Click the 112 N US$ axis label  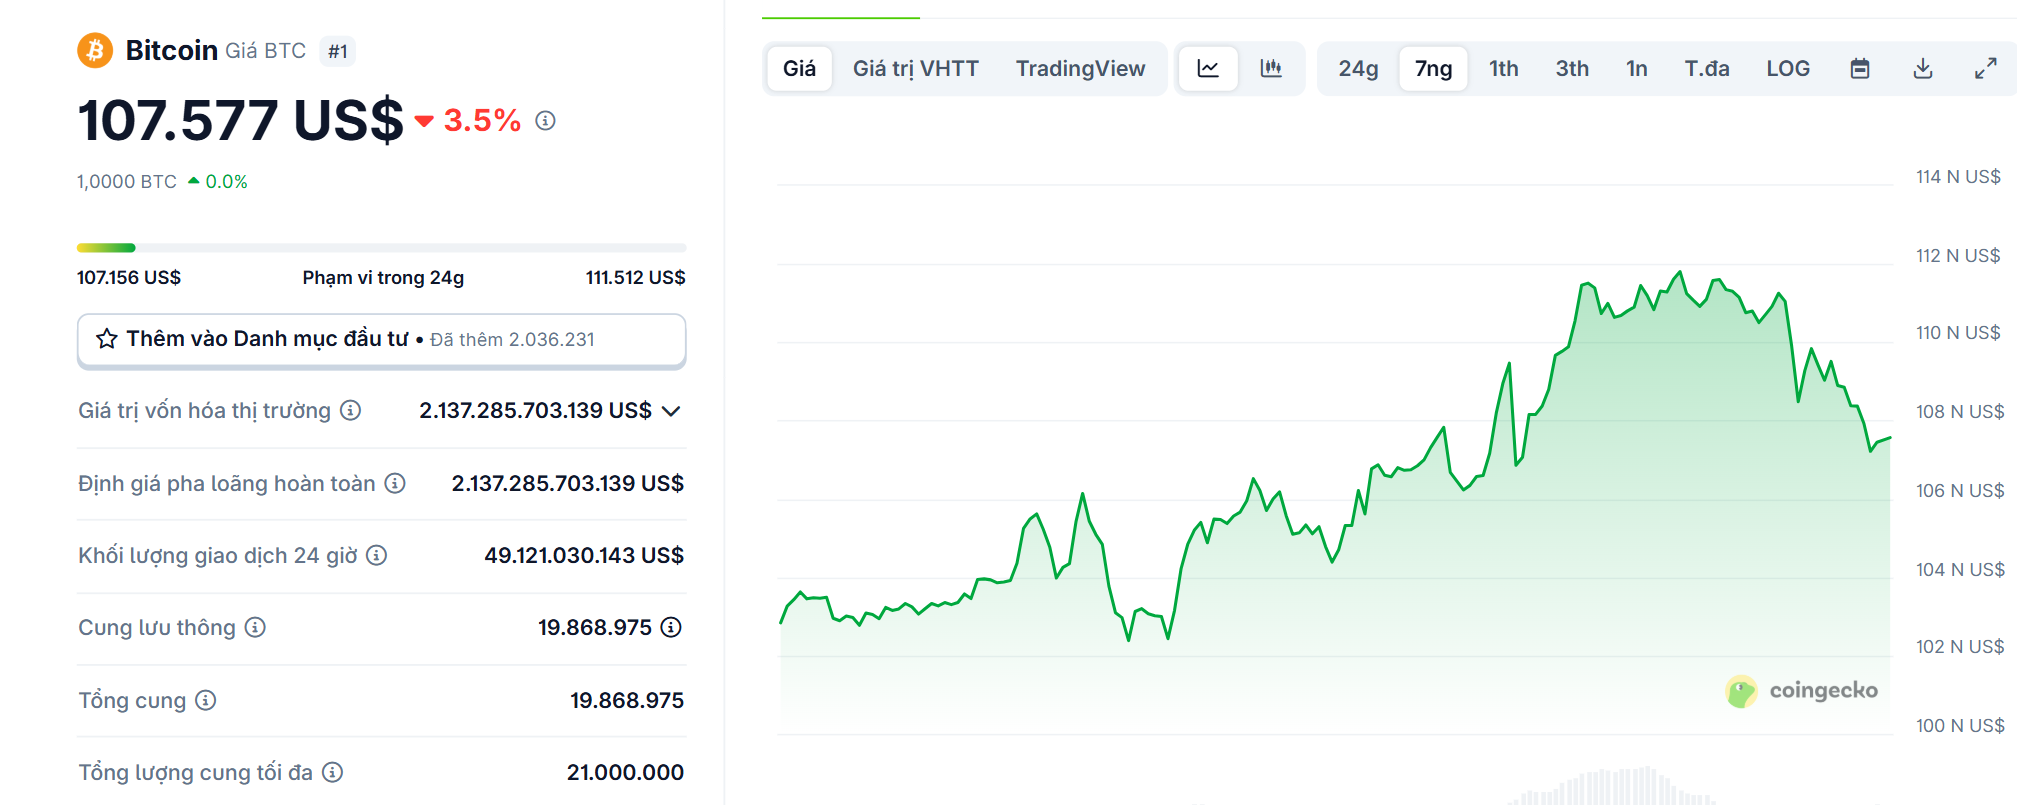point(1958,255)
